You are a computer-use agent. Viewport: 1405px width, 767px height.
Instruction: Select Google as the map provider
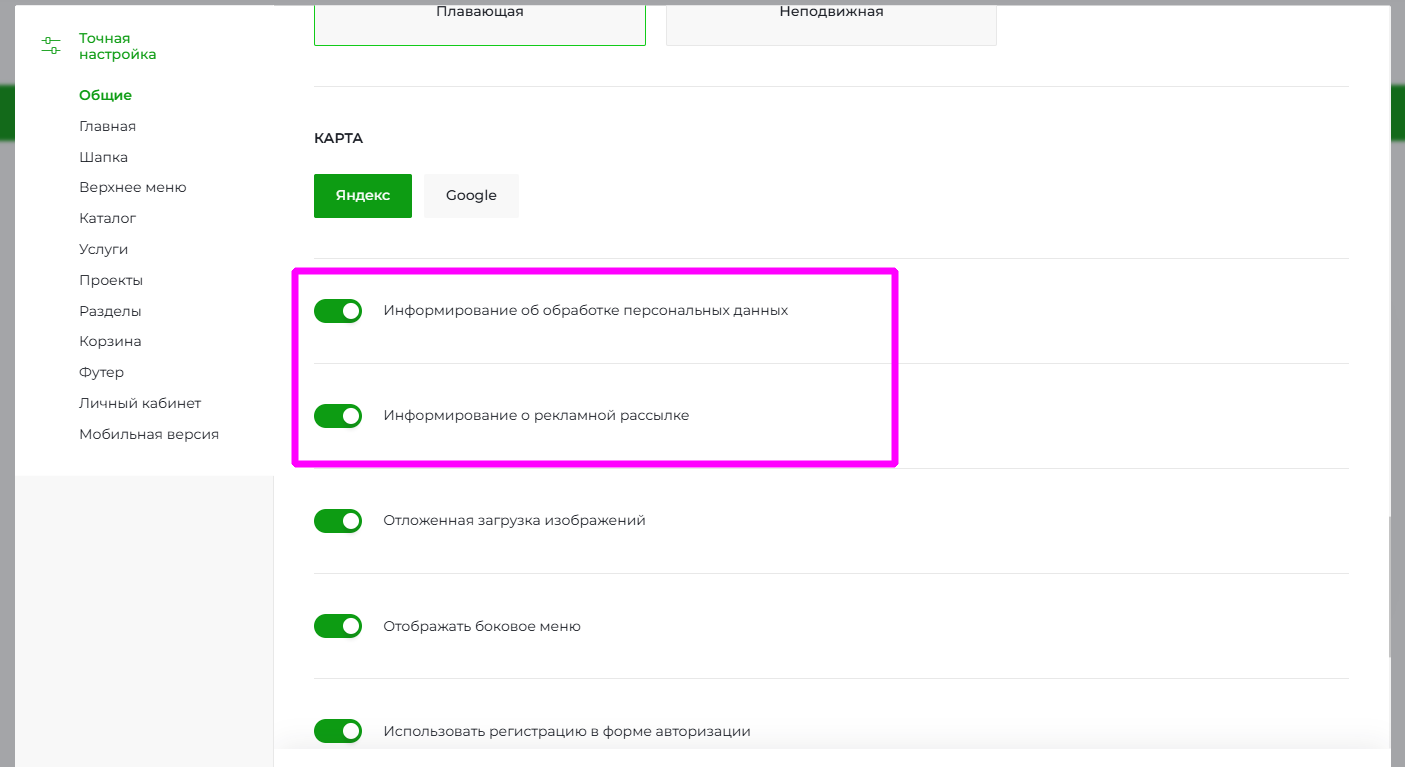[x=471, y=196]
